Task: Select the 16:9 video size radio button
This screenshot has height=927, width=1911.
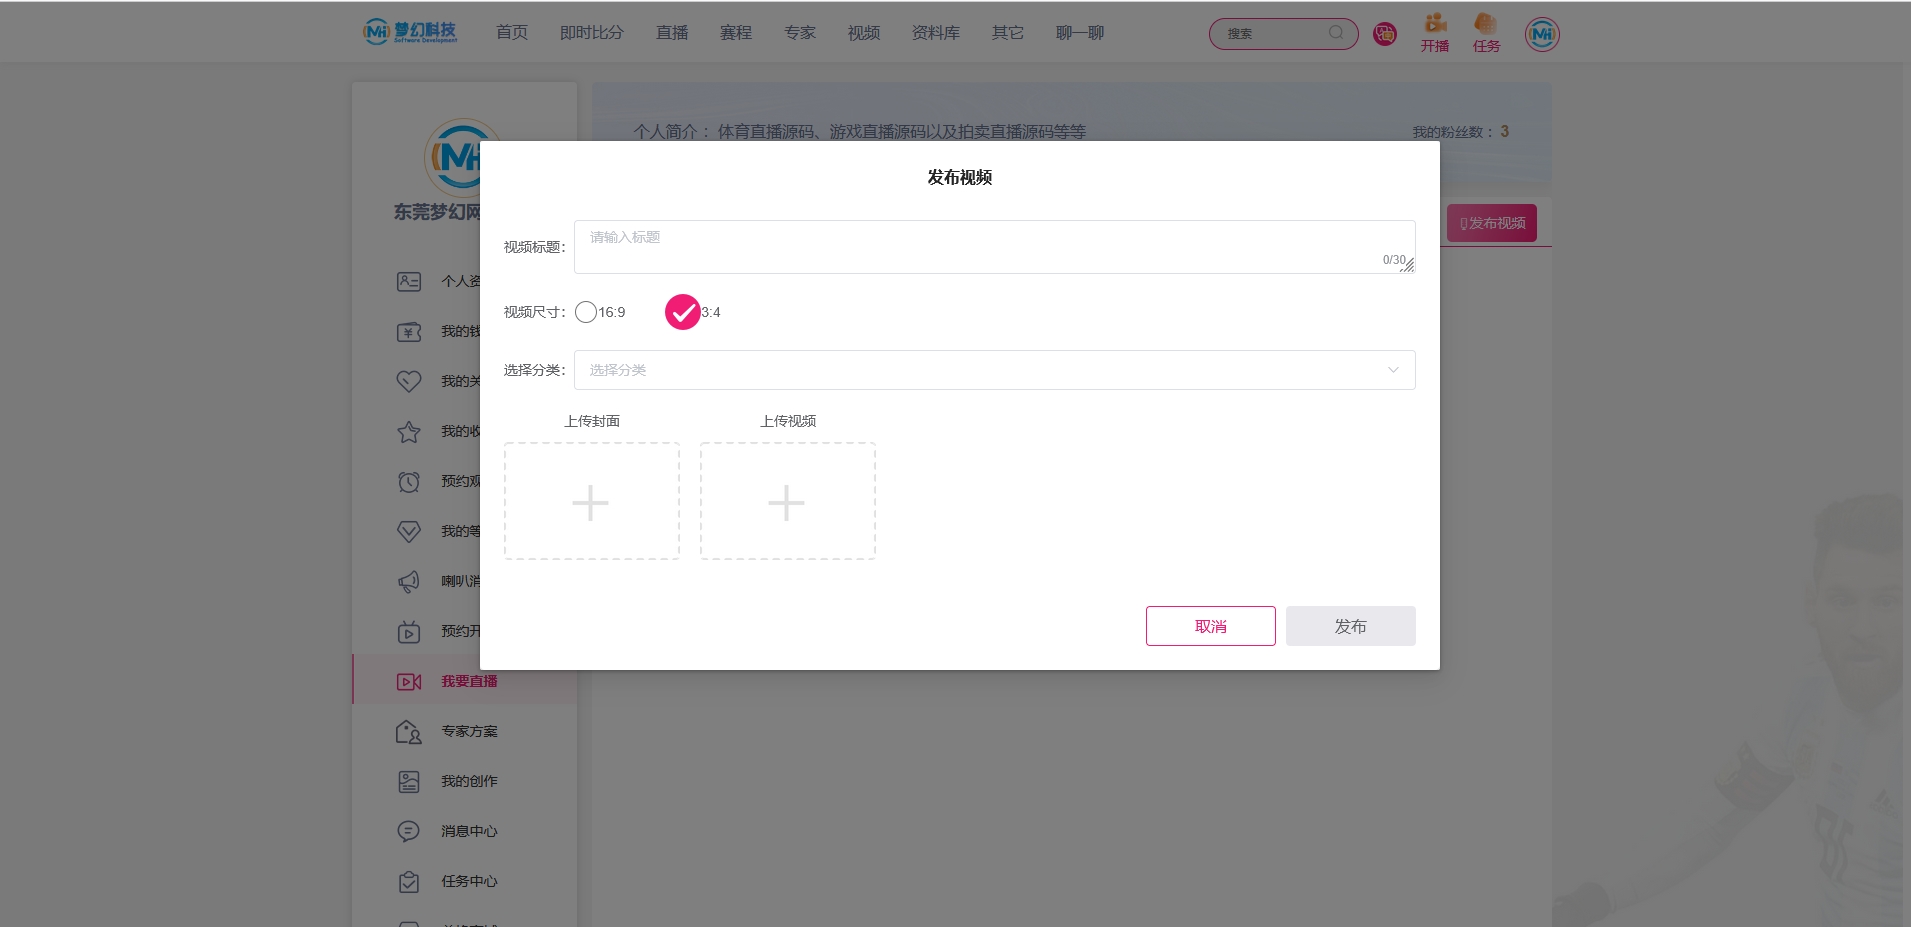Action: (x=586, y=312)
